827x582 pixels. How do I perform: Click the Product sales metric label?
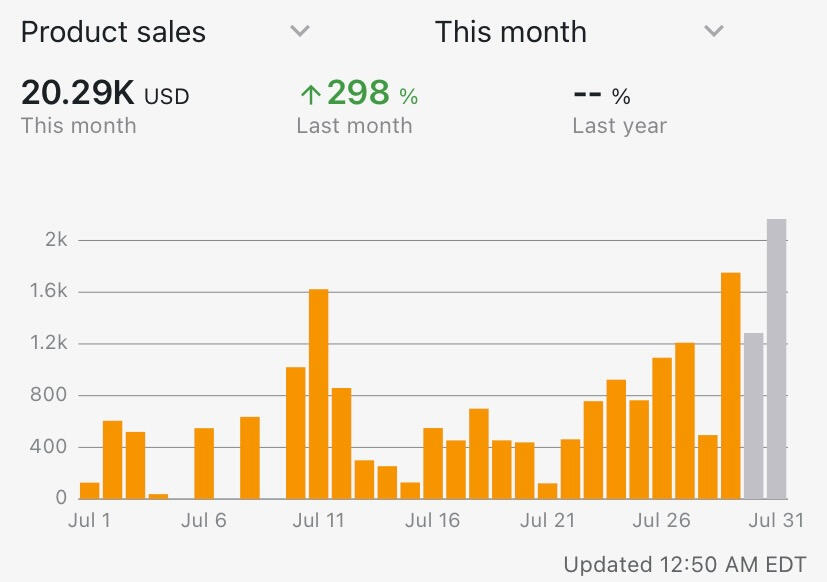[x=113, y=32]
